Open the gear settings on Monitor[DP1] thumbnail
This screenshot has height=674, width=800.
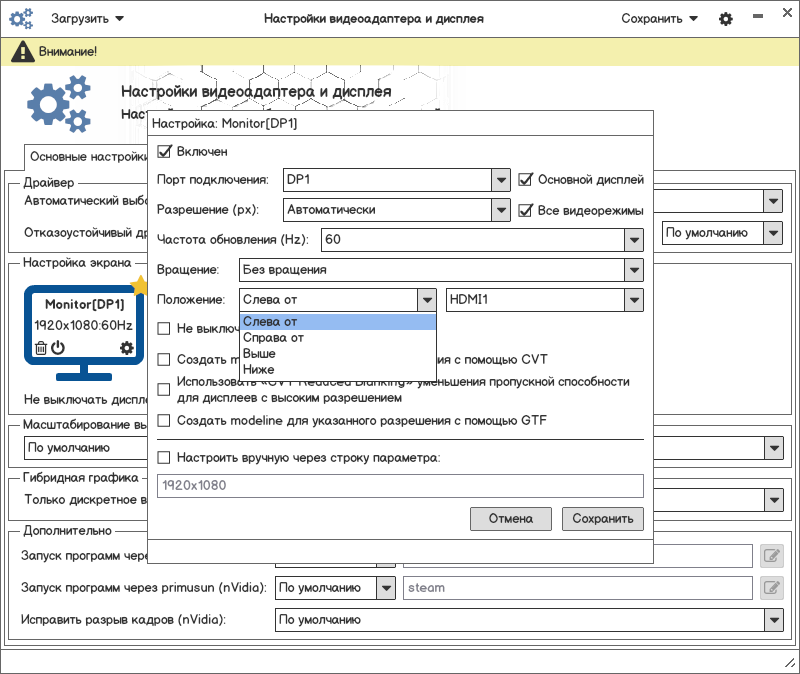click(126, 348)
